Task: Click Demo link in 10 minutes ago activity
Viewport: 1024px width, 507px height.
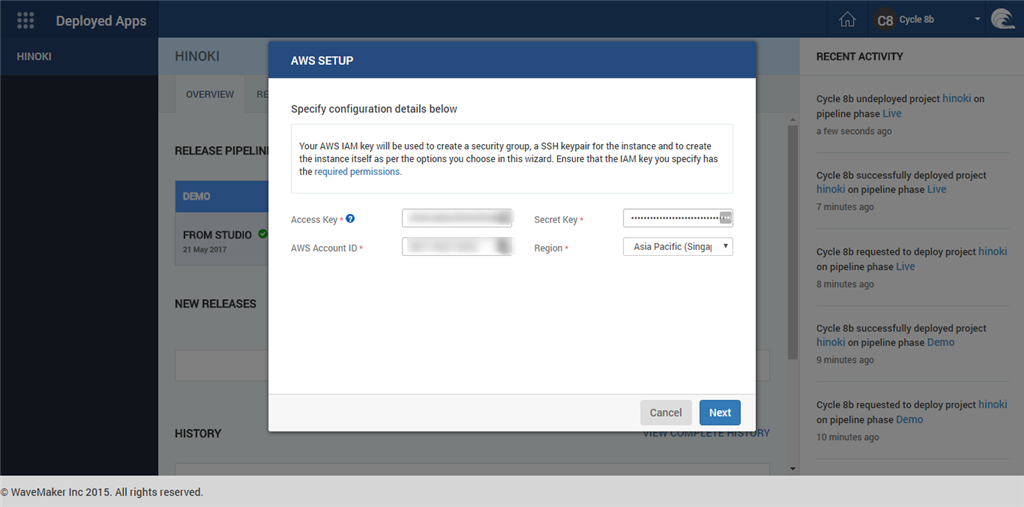Action: pos(910,419)
